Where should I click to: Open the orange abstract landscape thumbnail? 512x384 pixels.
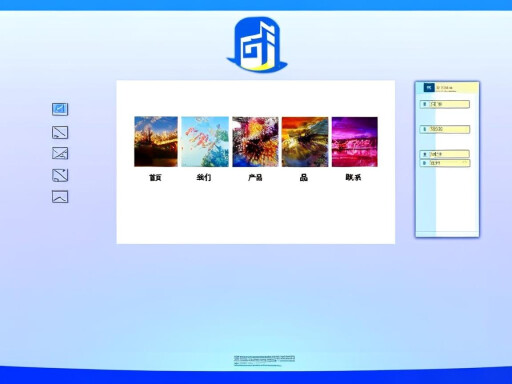coord(305,141)
